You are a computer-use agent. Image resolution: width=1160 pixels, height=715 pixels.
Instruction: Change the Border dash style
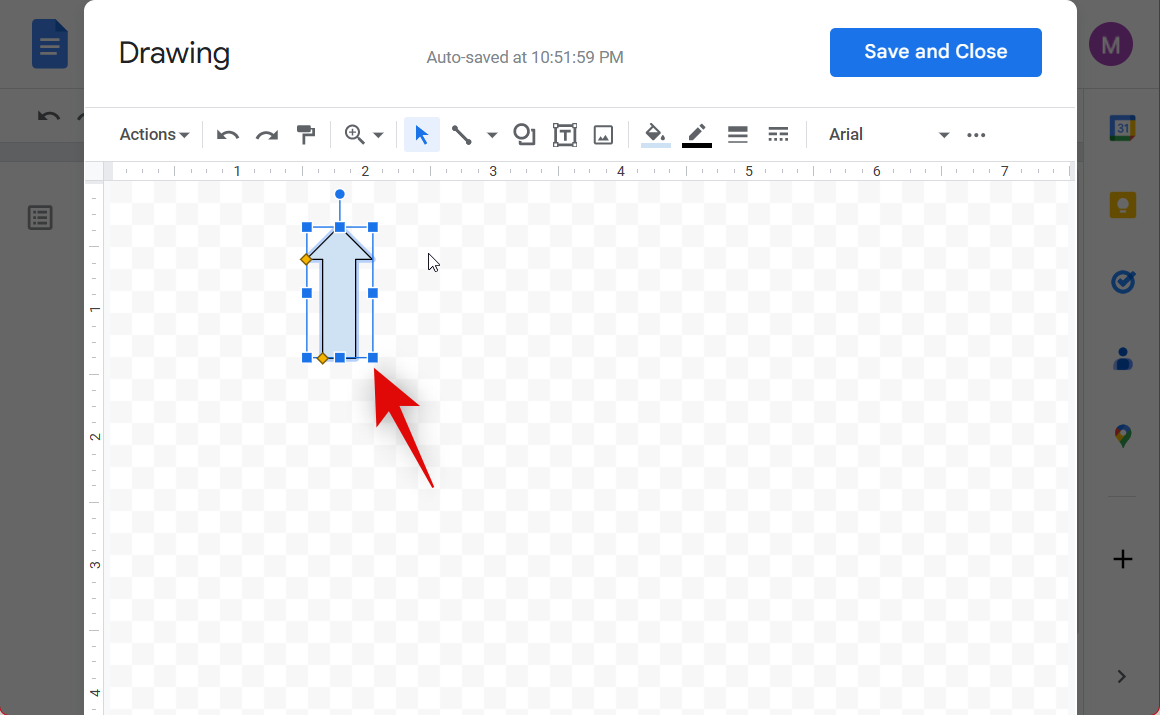click(778, 135)
